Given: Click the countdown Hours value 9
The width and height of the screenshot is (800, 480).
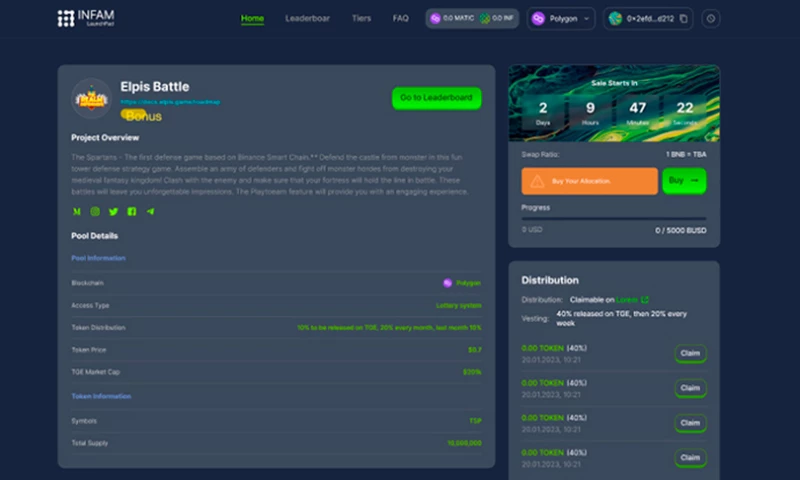Looking at the screenshot, I should tap(590, 108).
